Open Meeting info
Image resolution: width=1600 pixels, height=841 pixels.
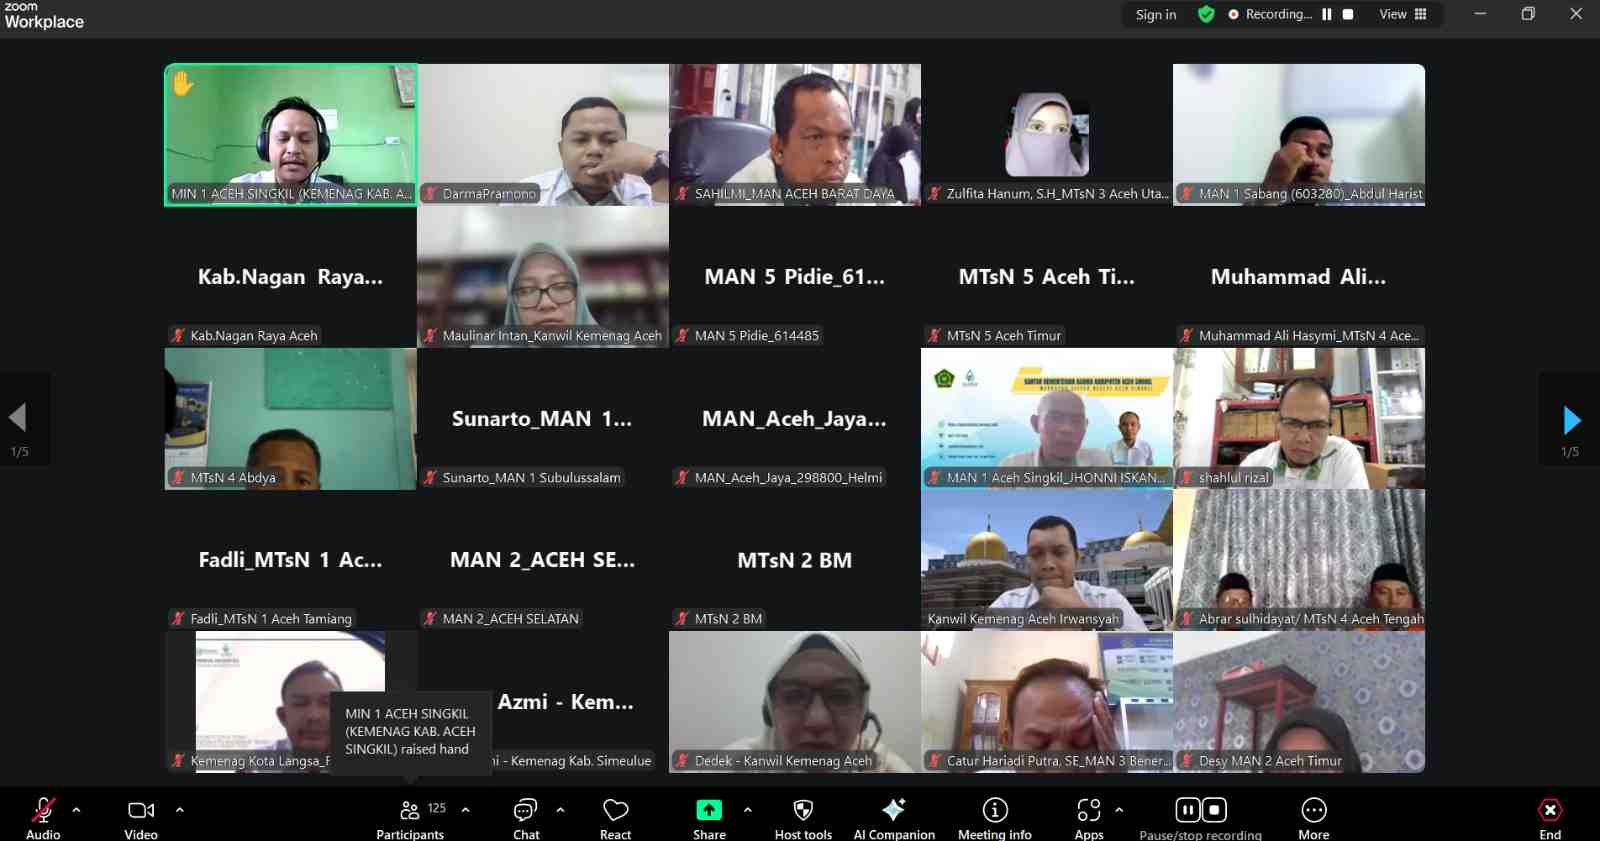994,817
